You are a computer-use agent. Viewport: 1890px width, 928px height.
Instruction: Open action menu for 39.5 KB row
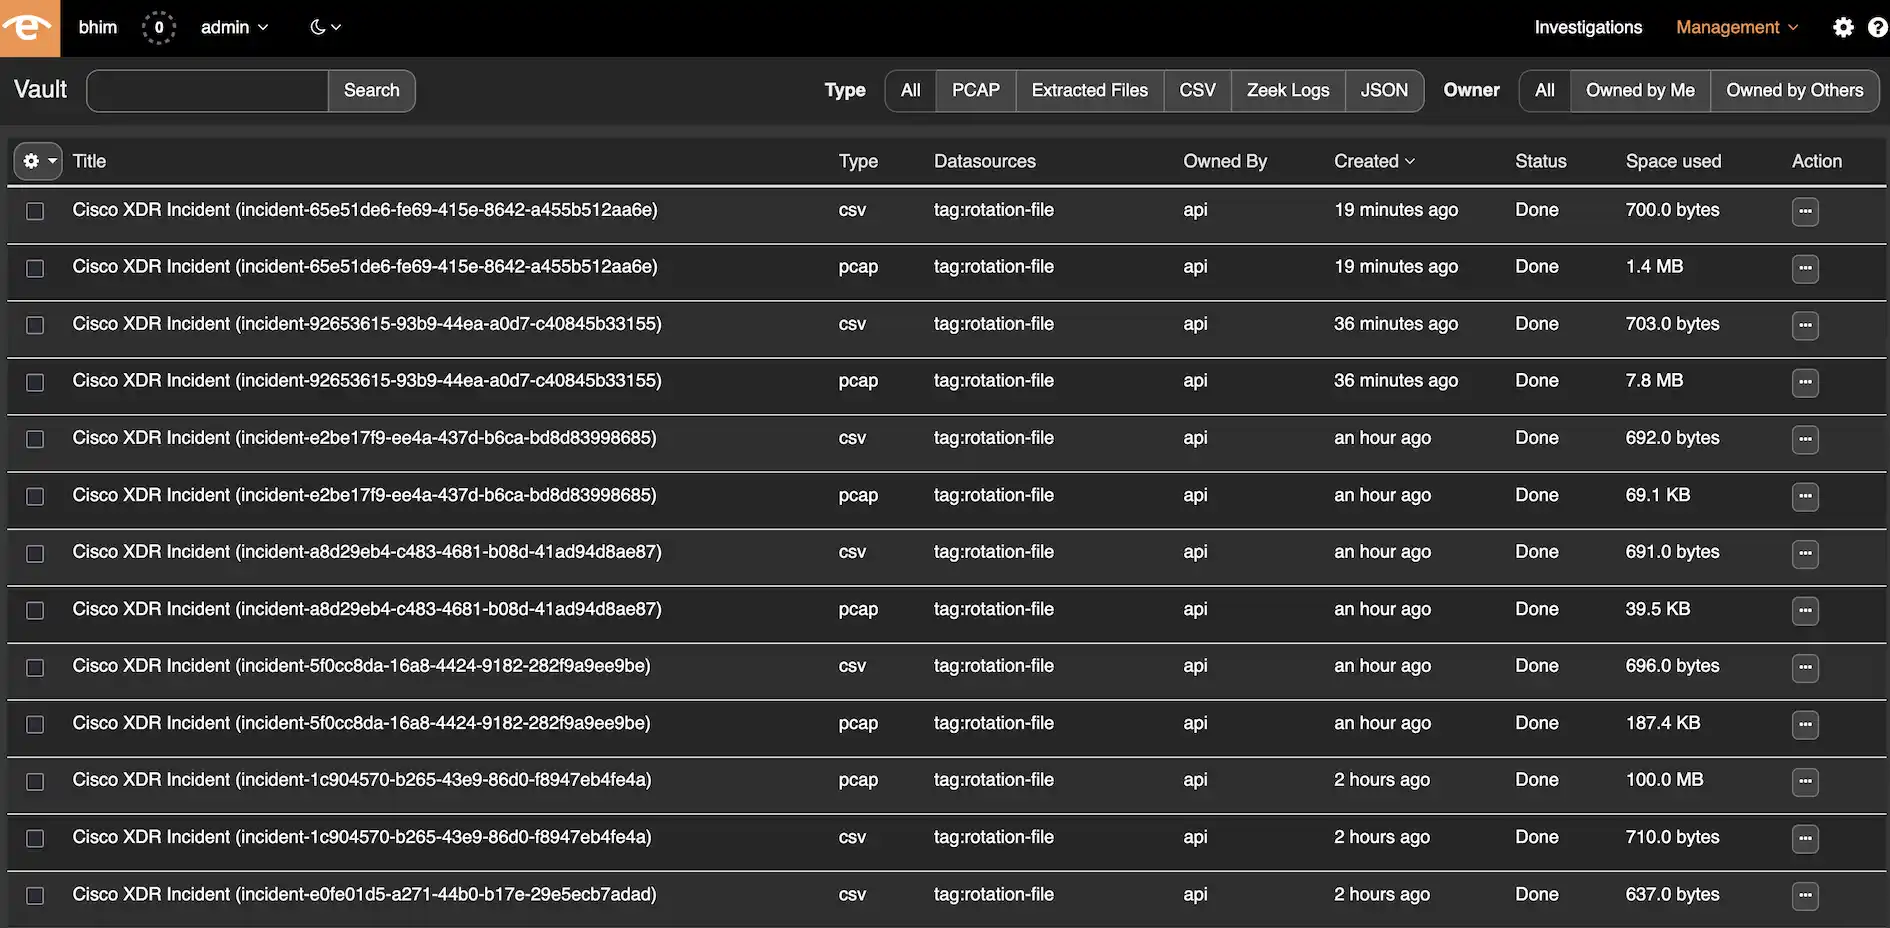pos(1805,610)
